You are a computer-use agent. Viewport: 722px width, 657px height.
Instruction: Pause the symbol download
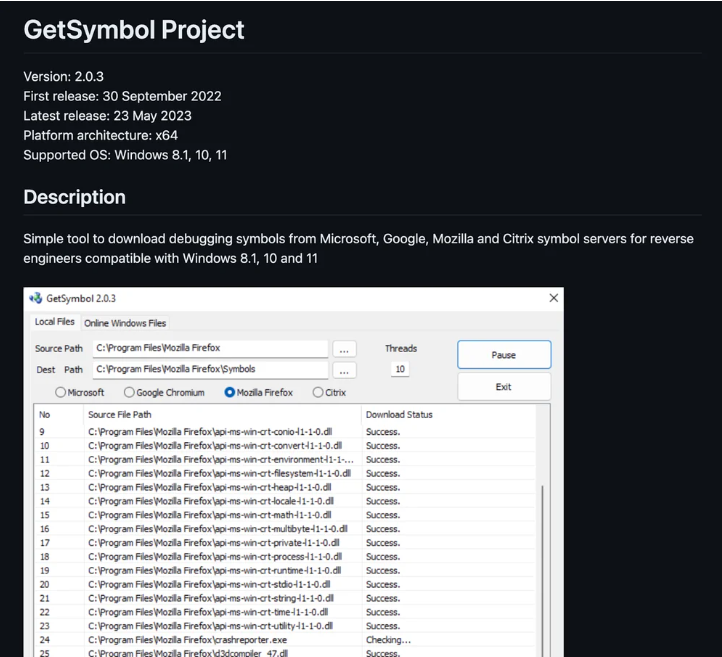[x=504, y=355]
